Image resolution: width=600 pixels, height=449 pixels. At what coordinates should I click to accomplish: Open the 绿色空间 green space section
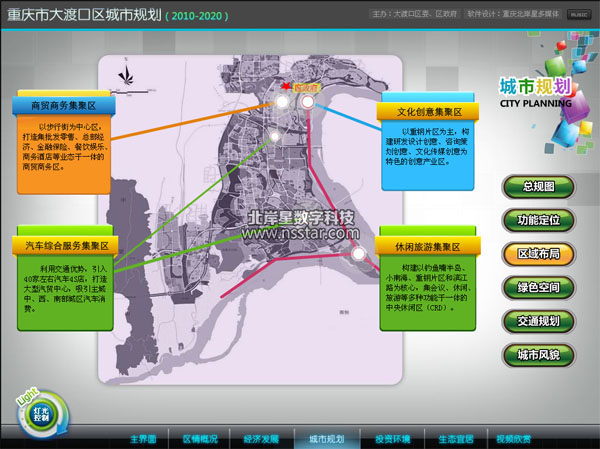click(539, 287)
